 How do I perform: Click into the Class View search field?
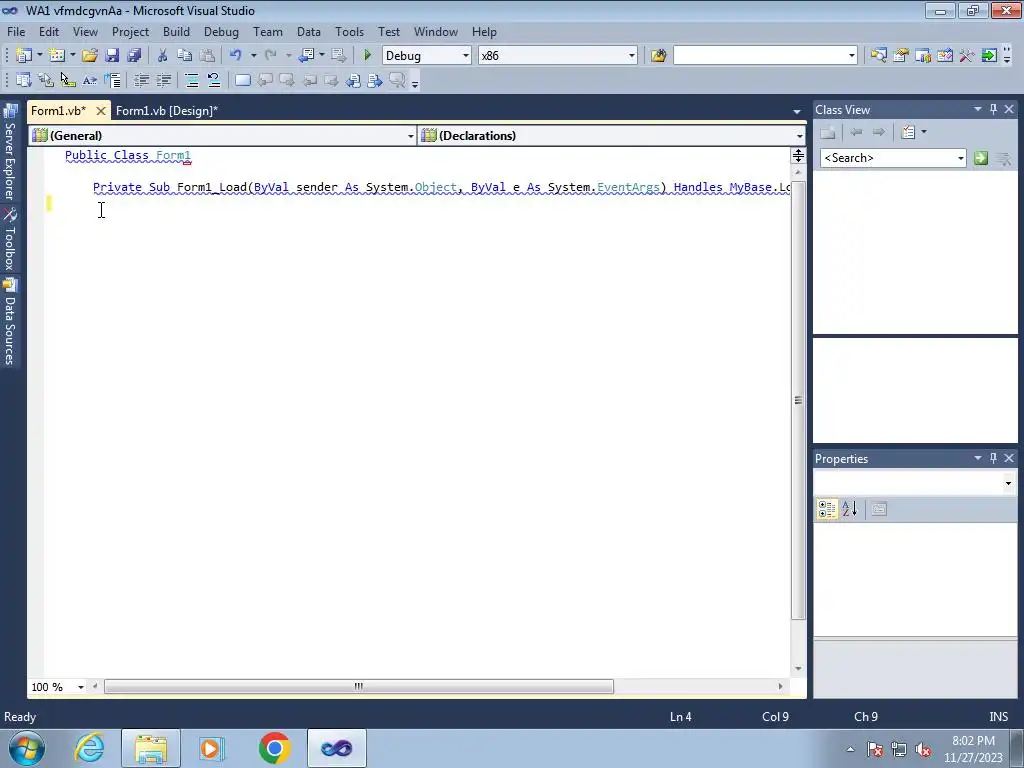tap(888, 158)
